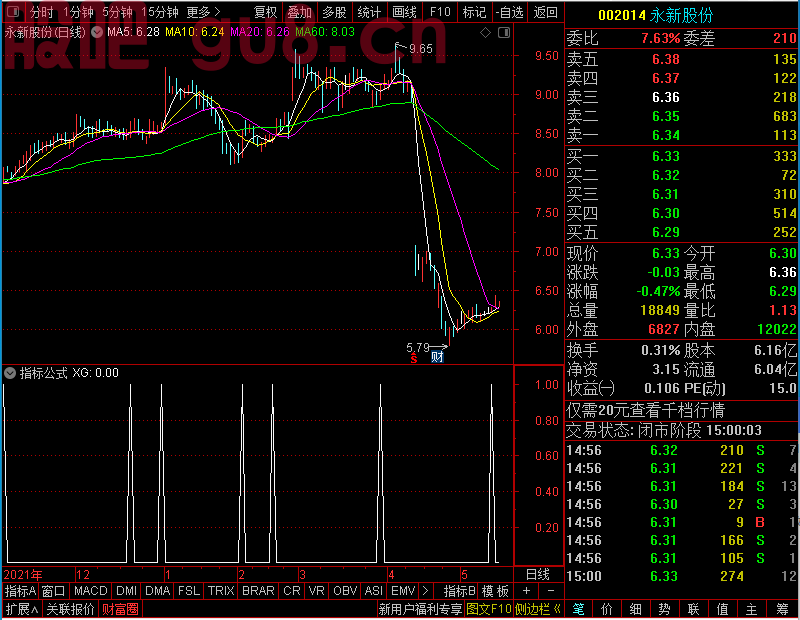Expand the 扩展 panel
Viewport: 800px width, 620px height.
[x=22, y=609]
